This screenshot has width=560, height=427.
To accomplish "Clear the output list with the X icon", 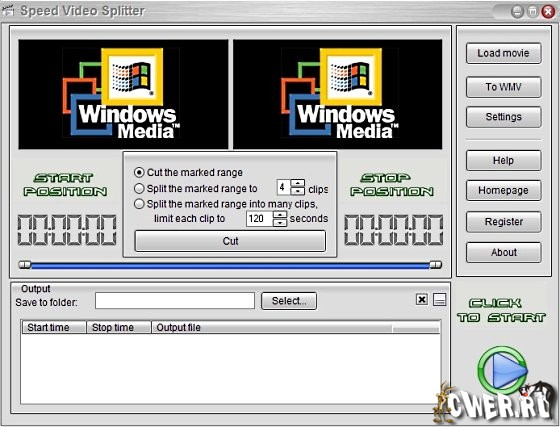I will click(x=422, y=299).
